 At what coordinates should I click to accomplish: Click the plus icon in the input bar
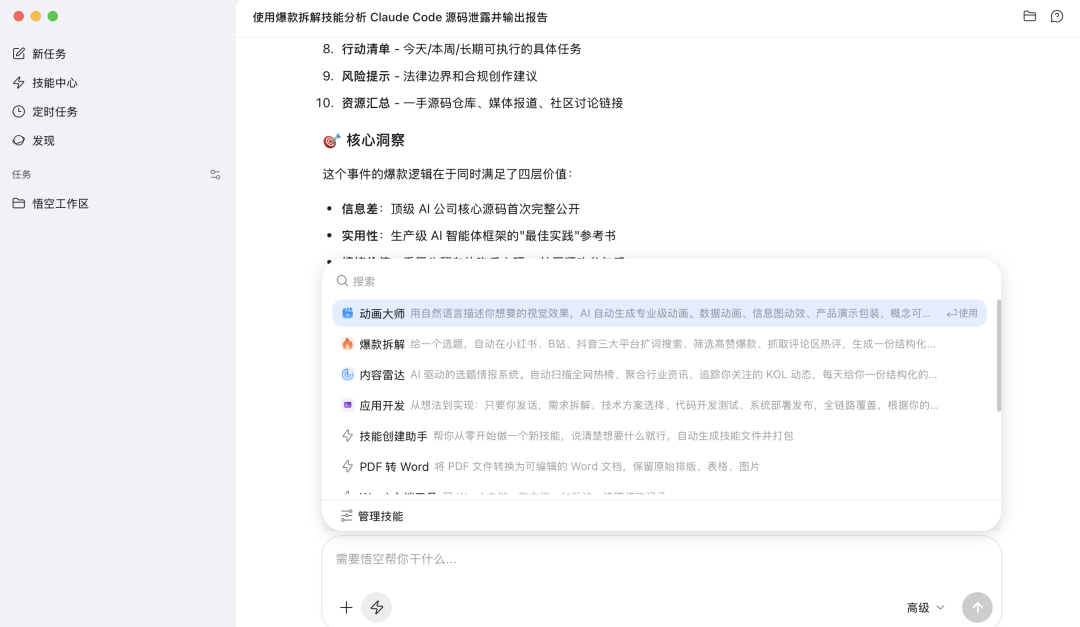click(x=346, y=607)
